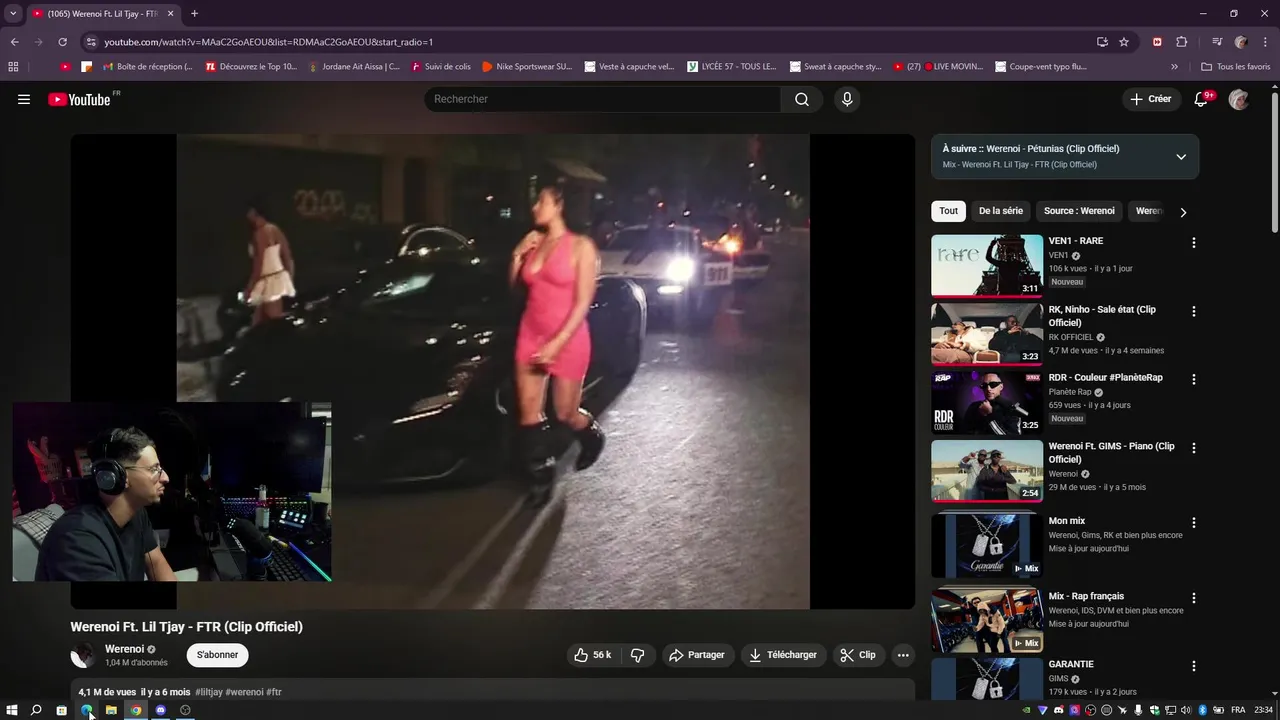
Task: Open RDR - Couleur #PlanèteRap thumbnail
Action: click(987, 403)
